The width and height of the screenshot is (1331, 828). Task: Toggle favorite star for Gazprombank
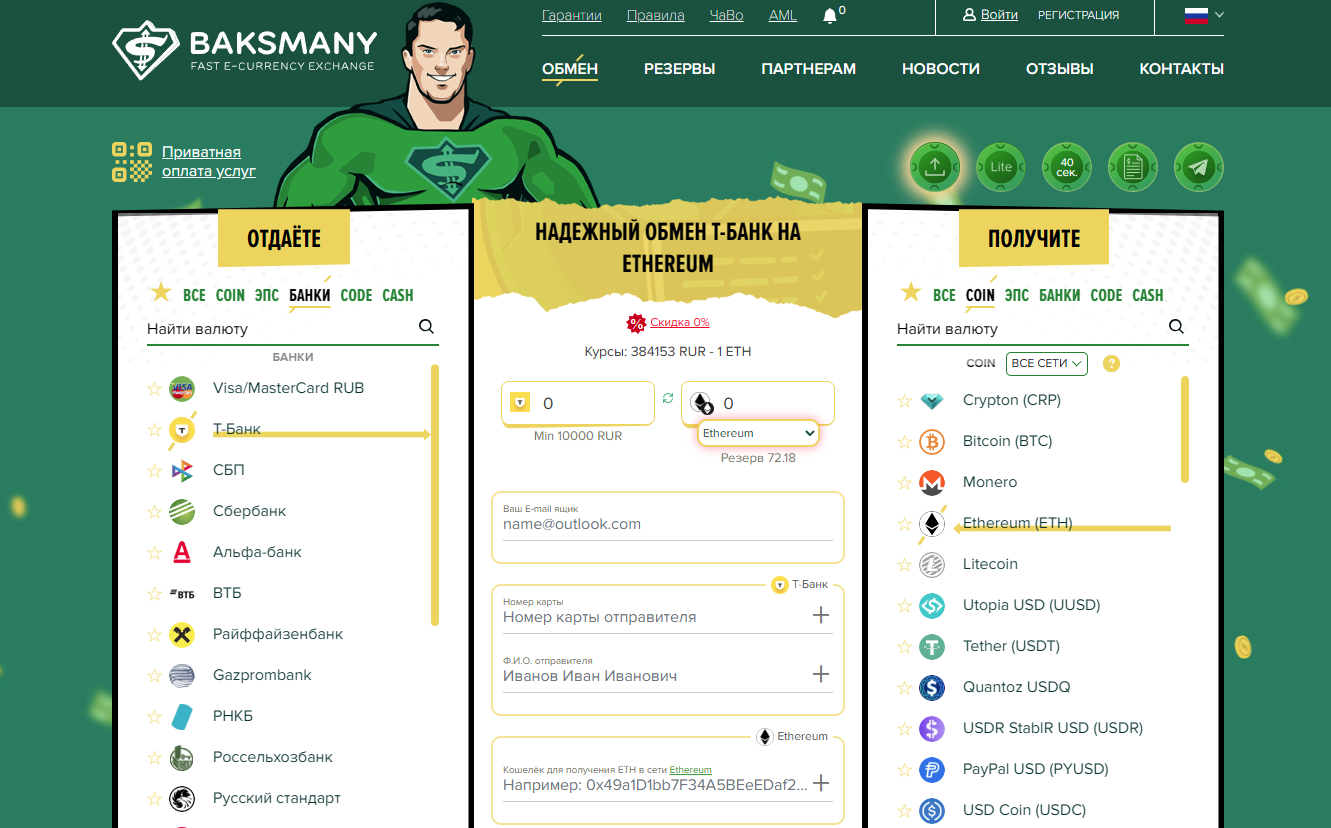pyautogui.click(x=154, y=675)
